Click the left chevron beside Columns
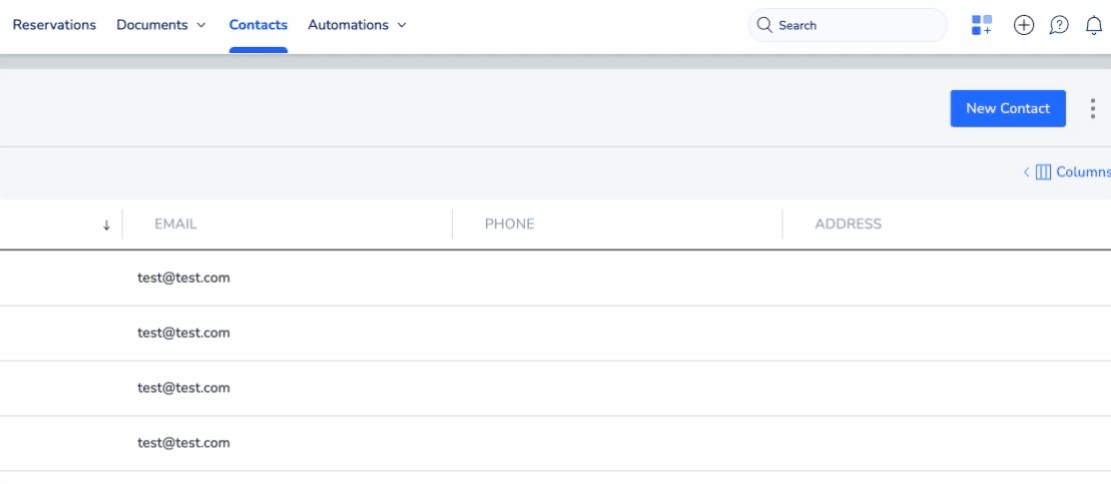 (x=1026, y=172)
